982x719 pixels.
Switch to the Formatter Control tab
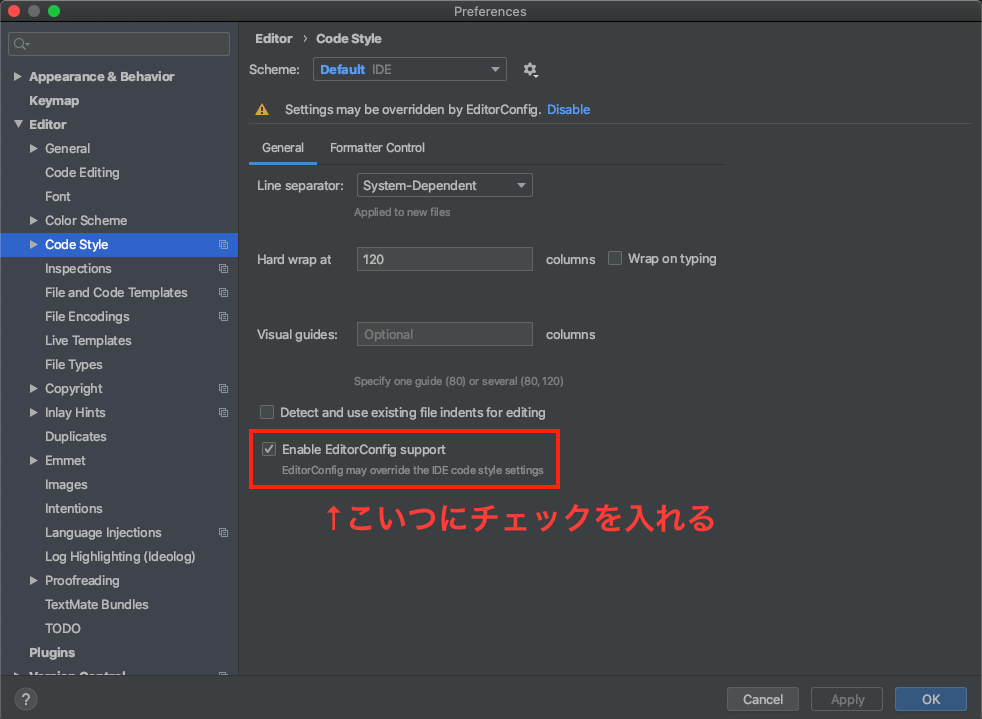pyautogui.click(x=377, y=147)
